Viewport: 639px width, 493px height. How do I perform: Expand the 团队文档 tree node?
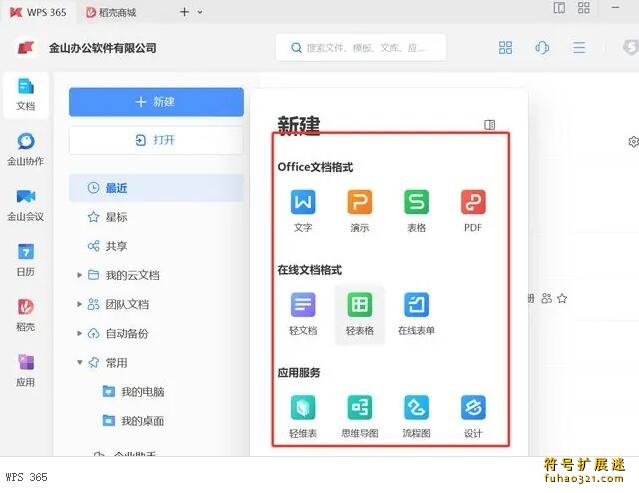(79, 304)
